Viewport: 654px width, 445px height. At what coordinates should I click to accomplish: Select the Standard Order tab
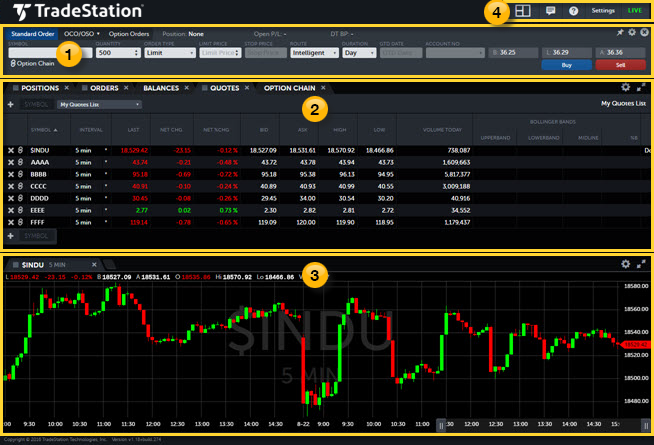point(33,34)
